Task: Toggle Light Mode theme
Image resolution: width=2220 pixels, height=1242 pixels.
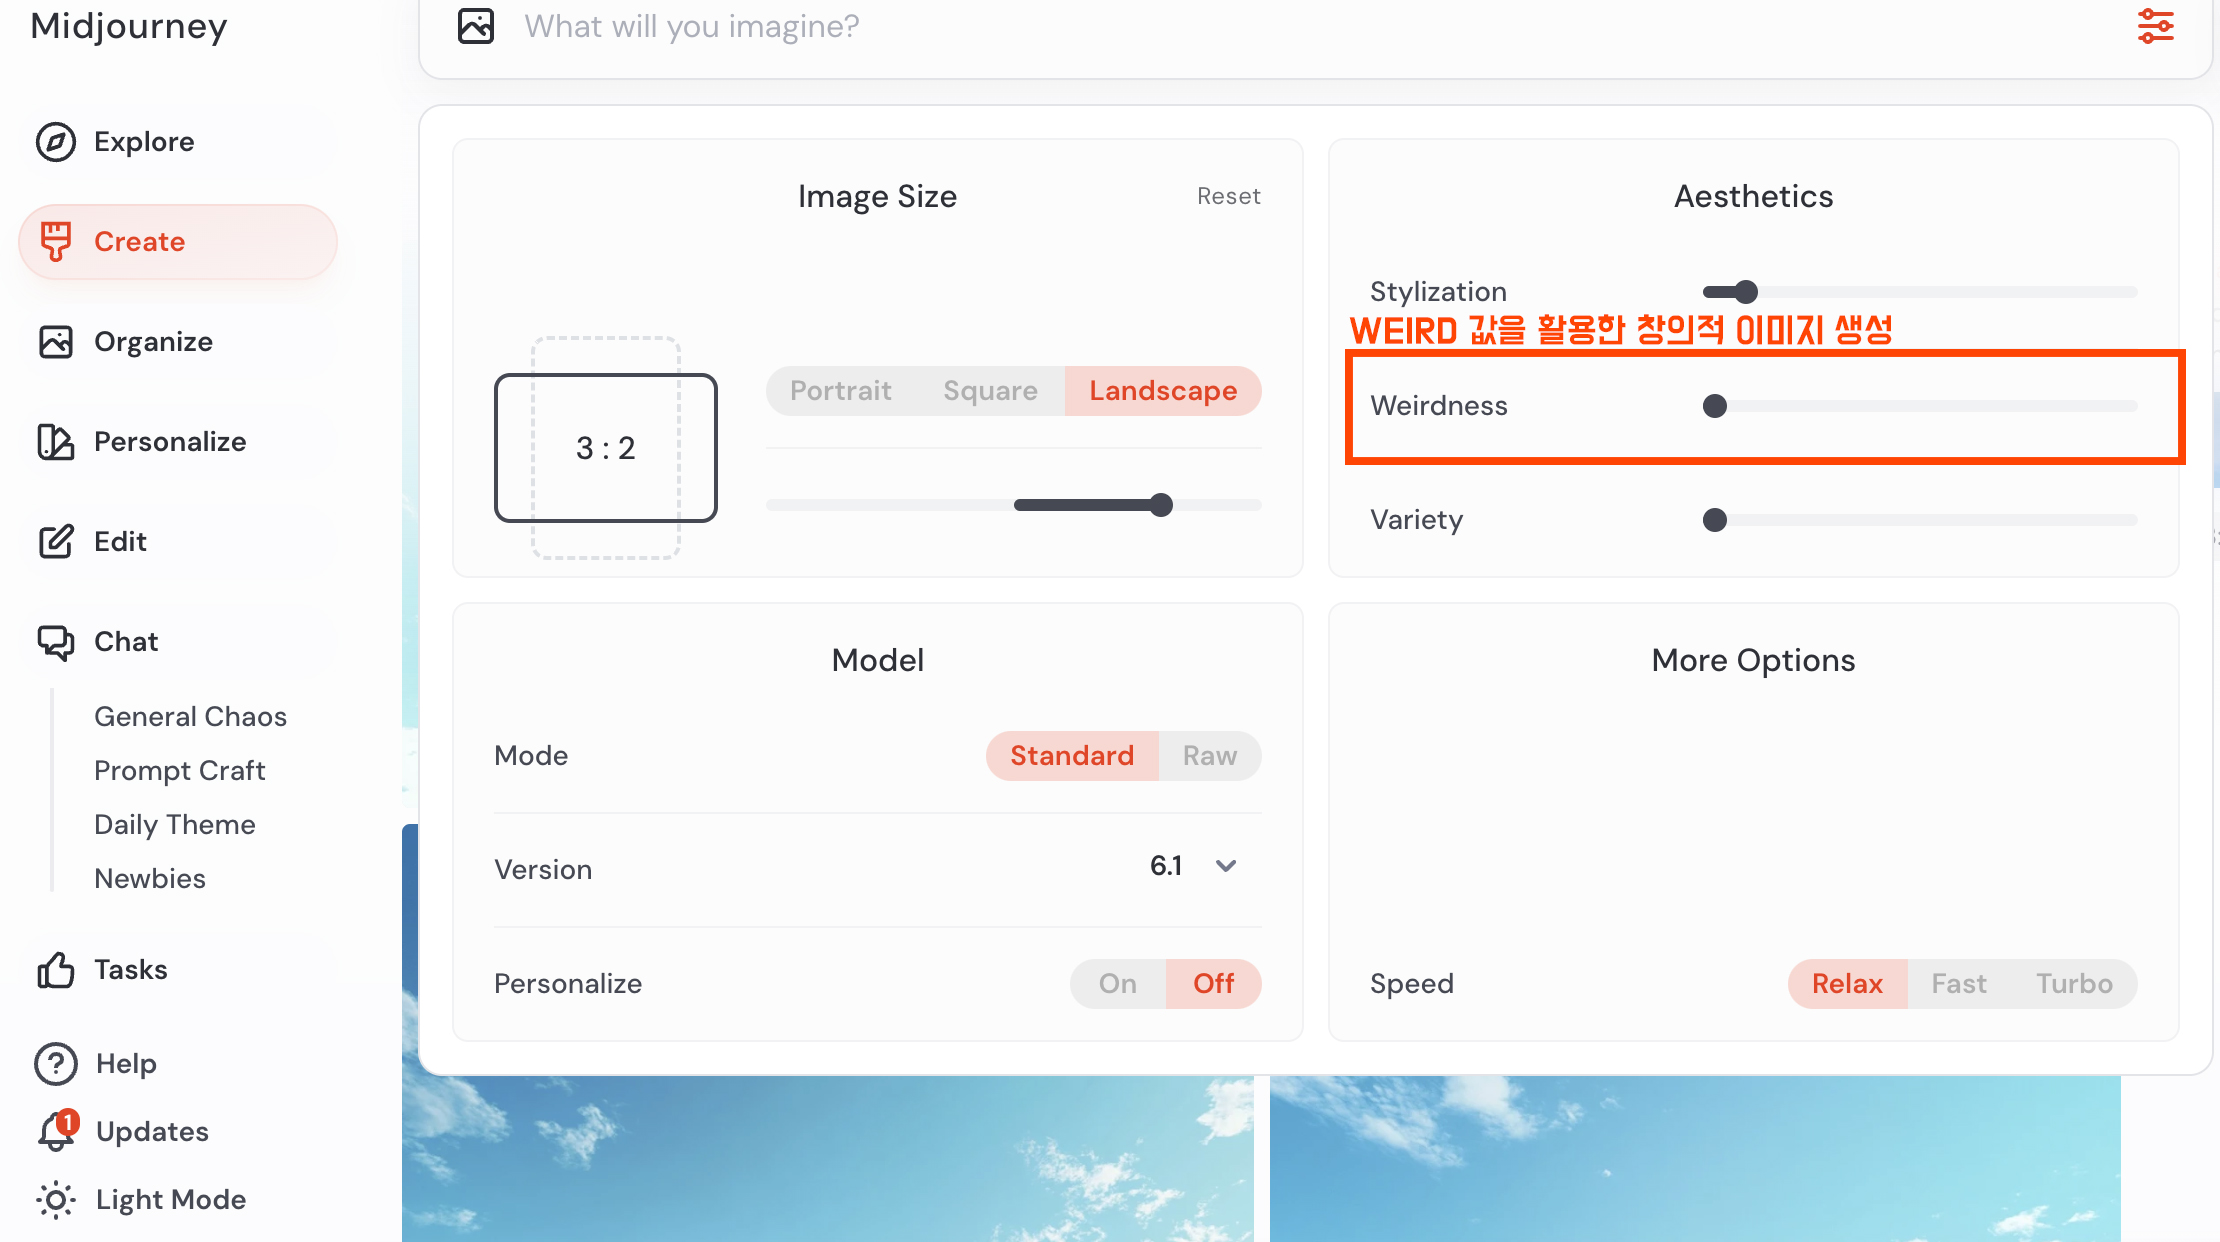Action: click(169, 1199)
